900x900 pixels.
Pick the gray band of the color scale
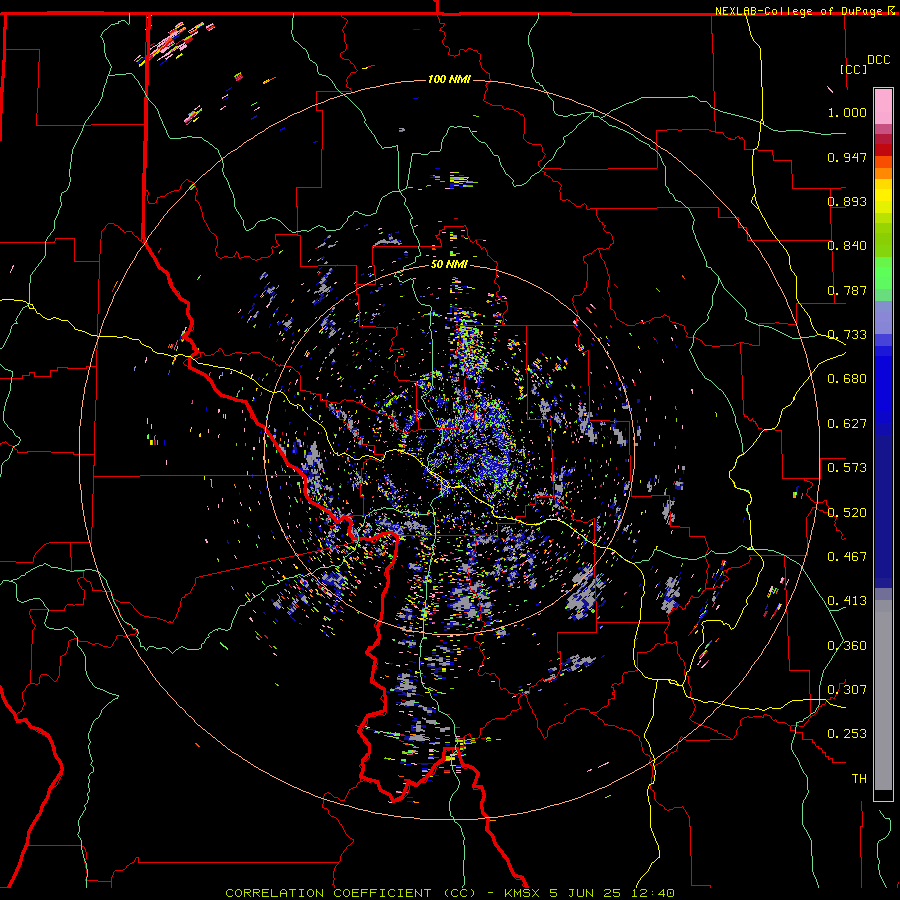pos(883,695)
